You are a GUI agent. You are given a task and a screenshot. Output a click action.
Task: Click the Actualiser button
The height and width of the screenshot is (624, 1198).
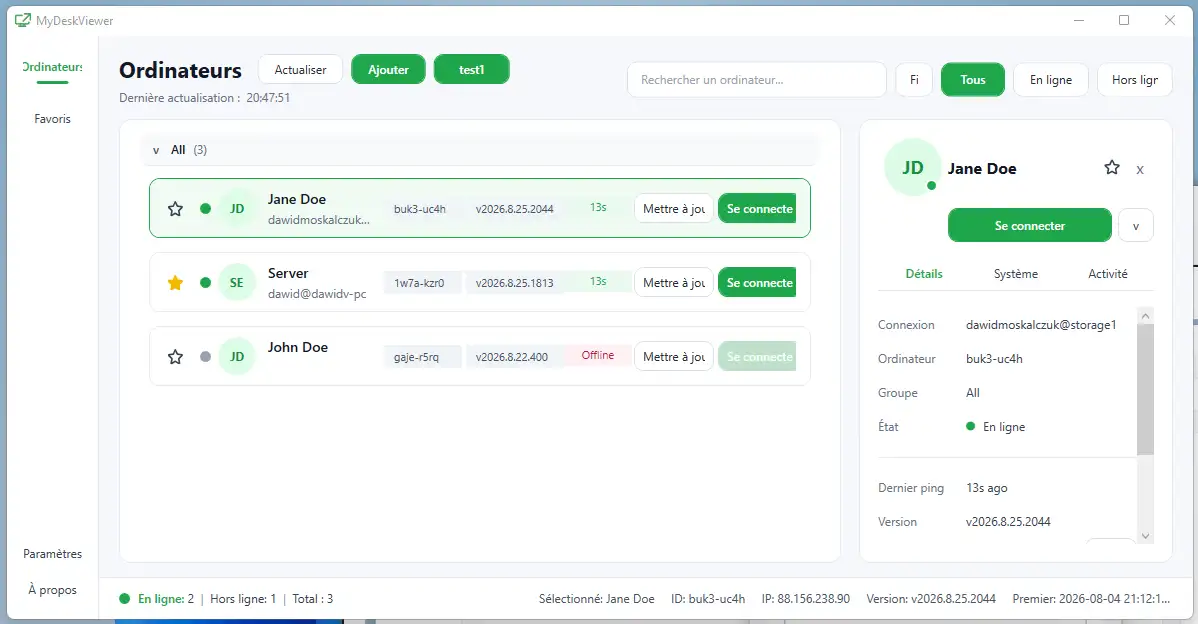point(300,70)
